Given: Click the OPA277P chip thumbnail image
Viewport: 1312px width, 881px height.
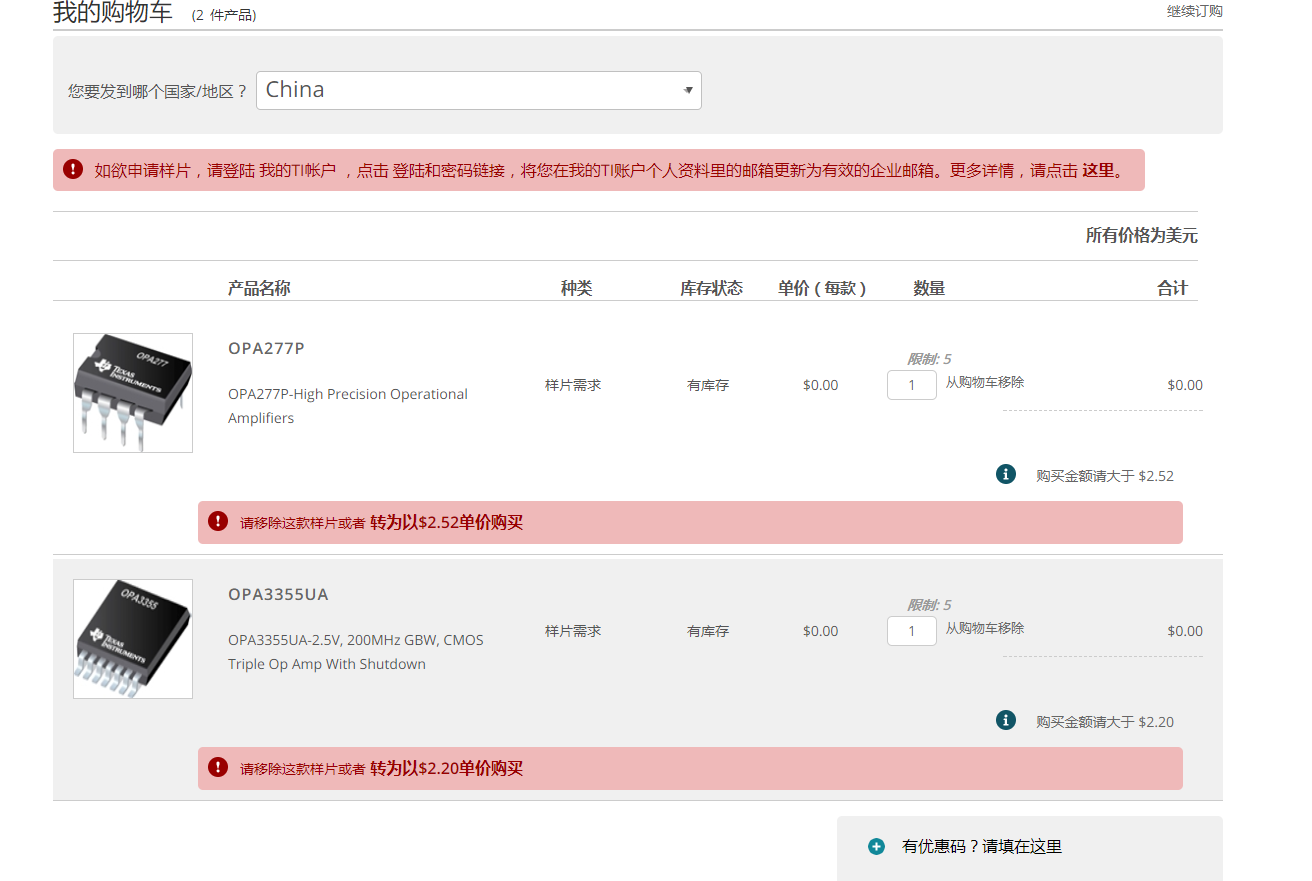Looking at the screenshot, I should [x=133, y=393].
